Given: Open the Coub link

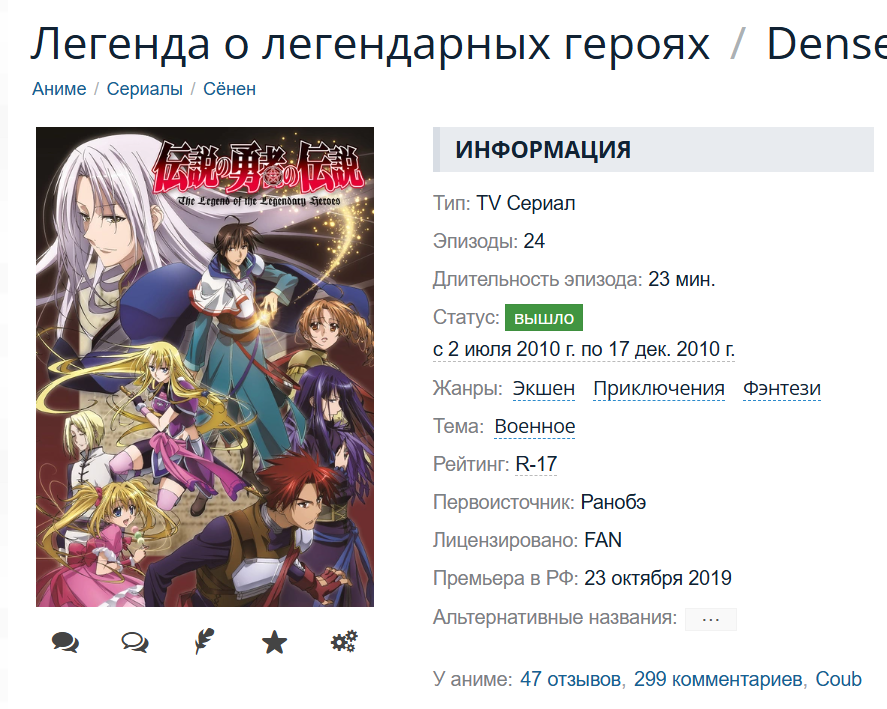Looking at the screenshot, I should [838, 679].
